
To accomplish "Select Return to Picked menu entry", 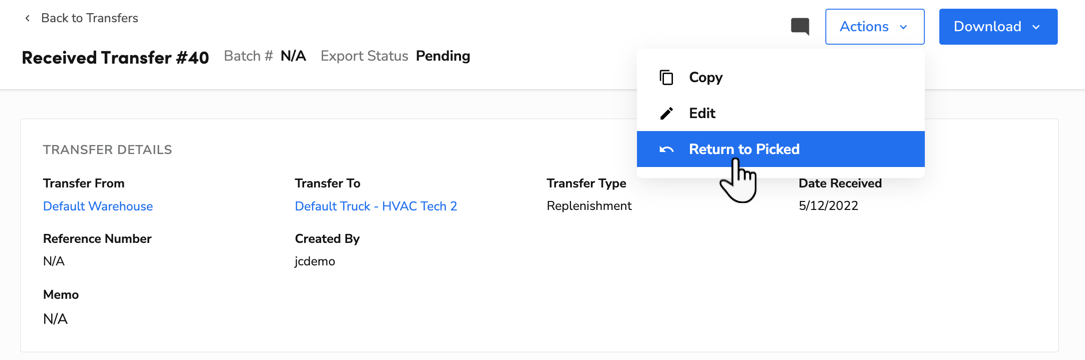I will click(x=781, y=149).
